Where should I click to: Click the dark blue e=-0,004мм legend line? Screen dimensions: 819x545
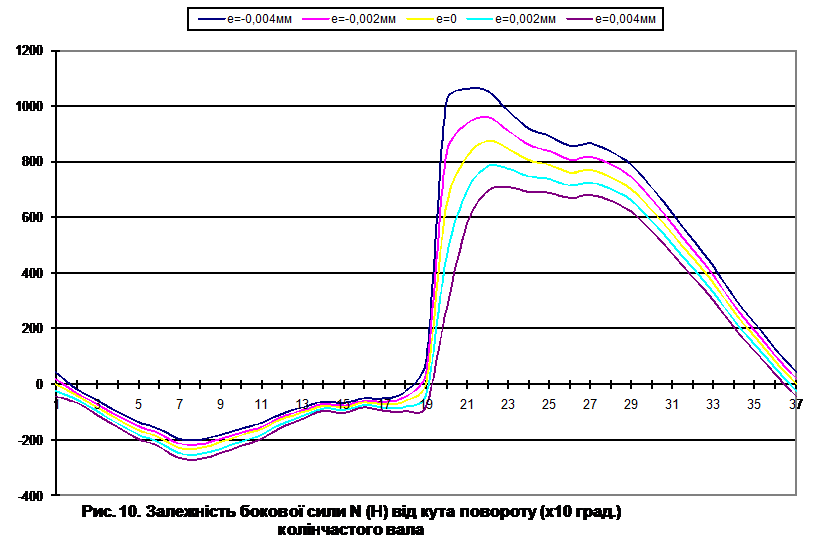click(x=210, y=18)
